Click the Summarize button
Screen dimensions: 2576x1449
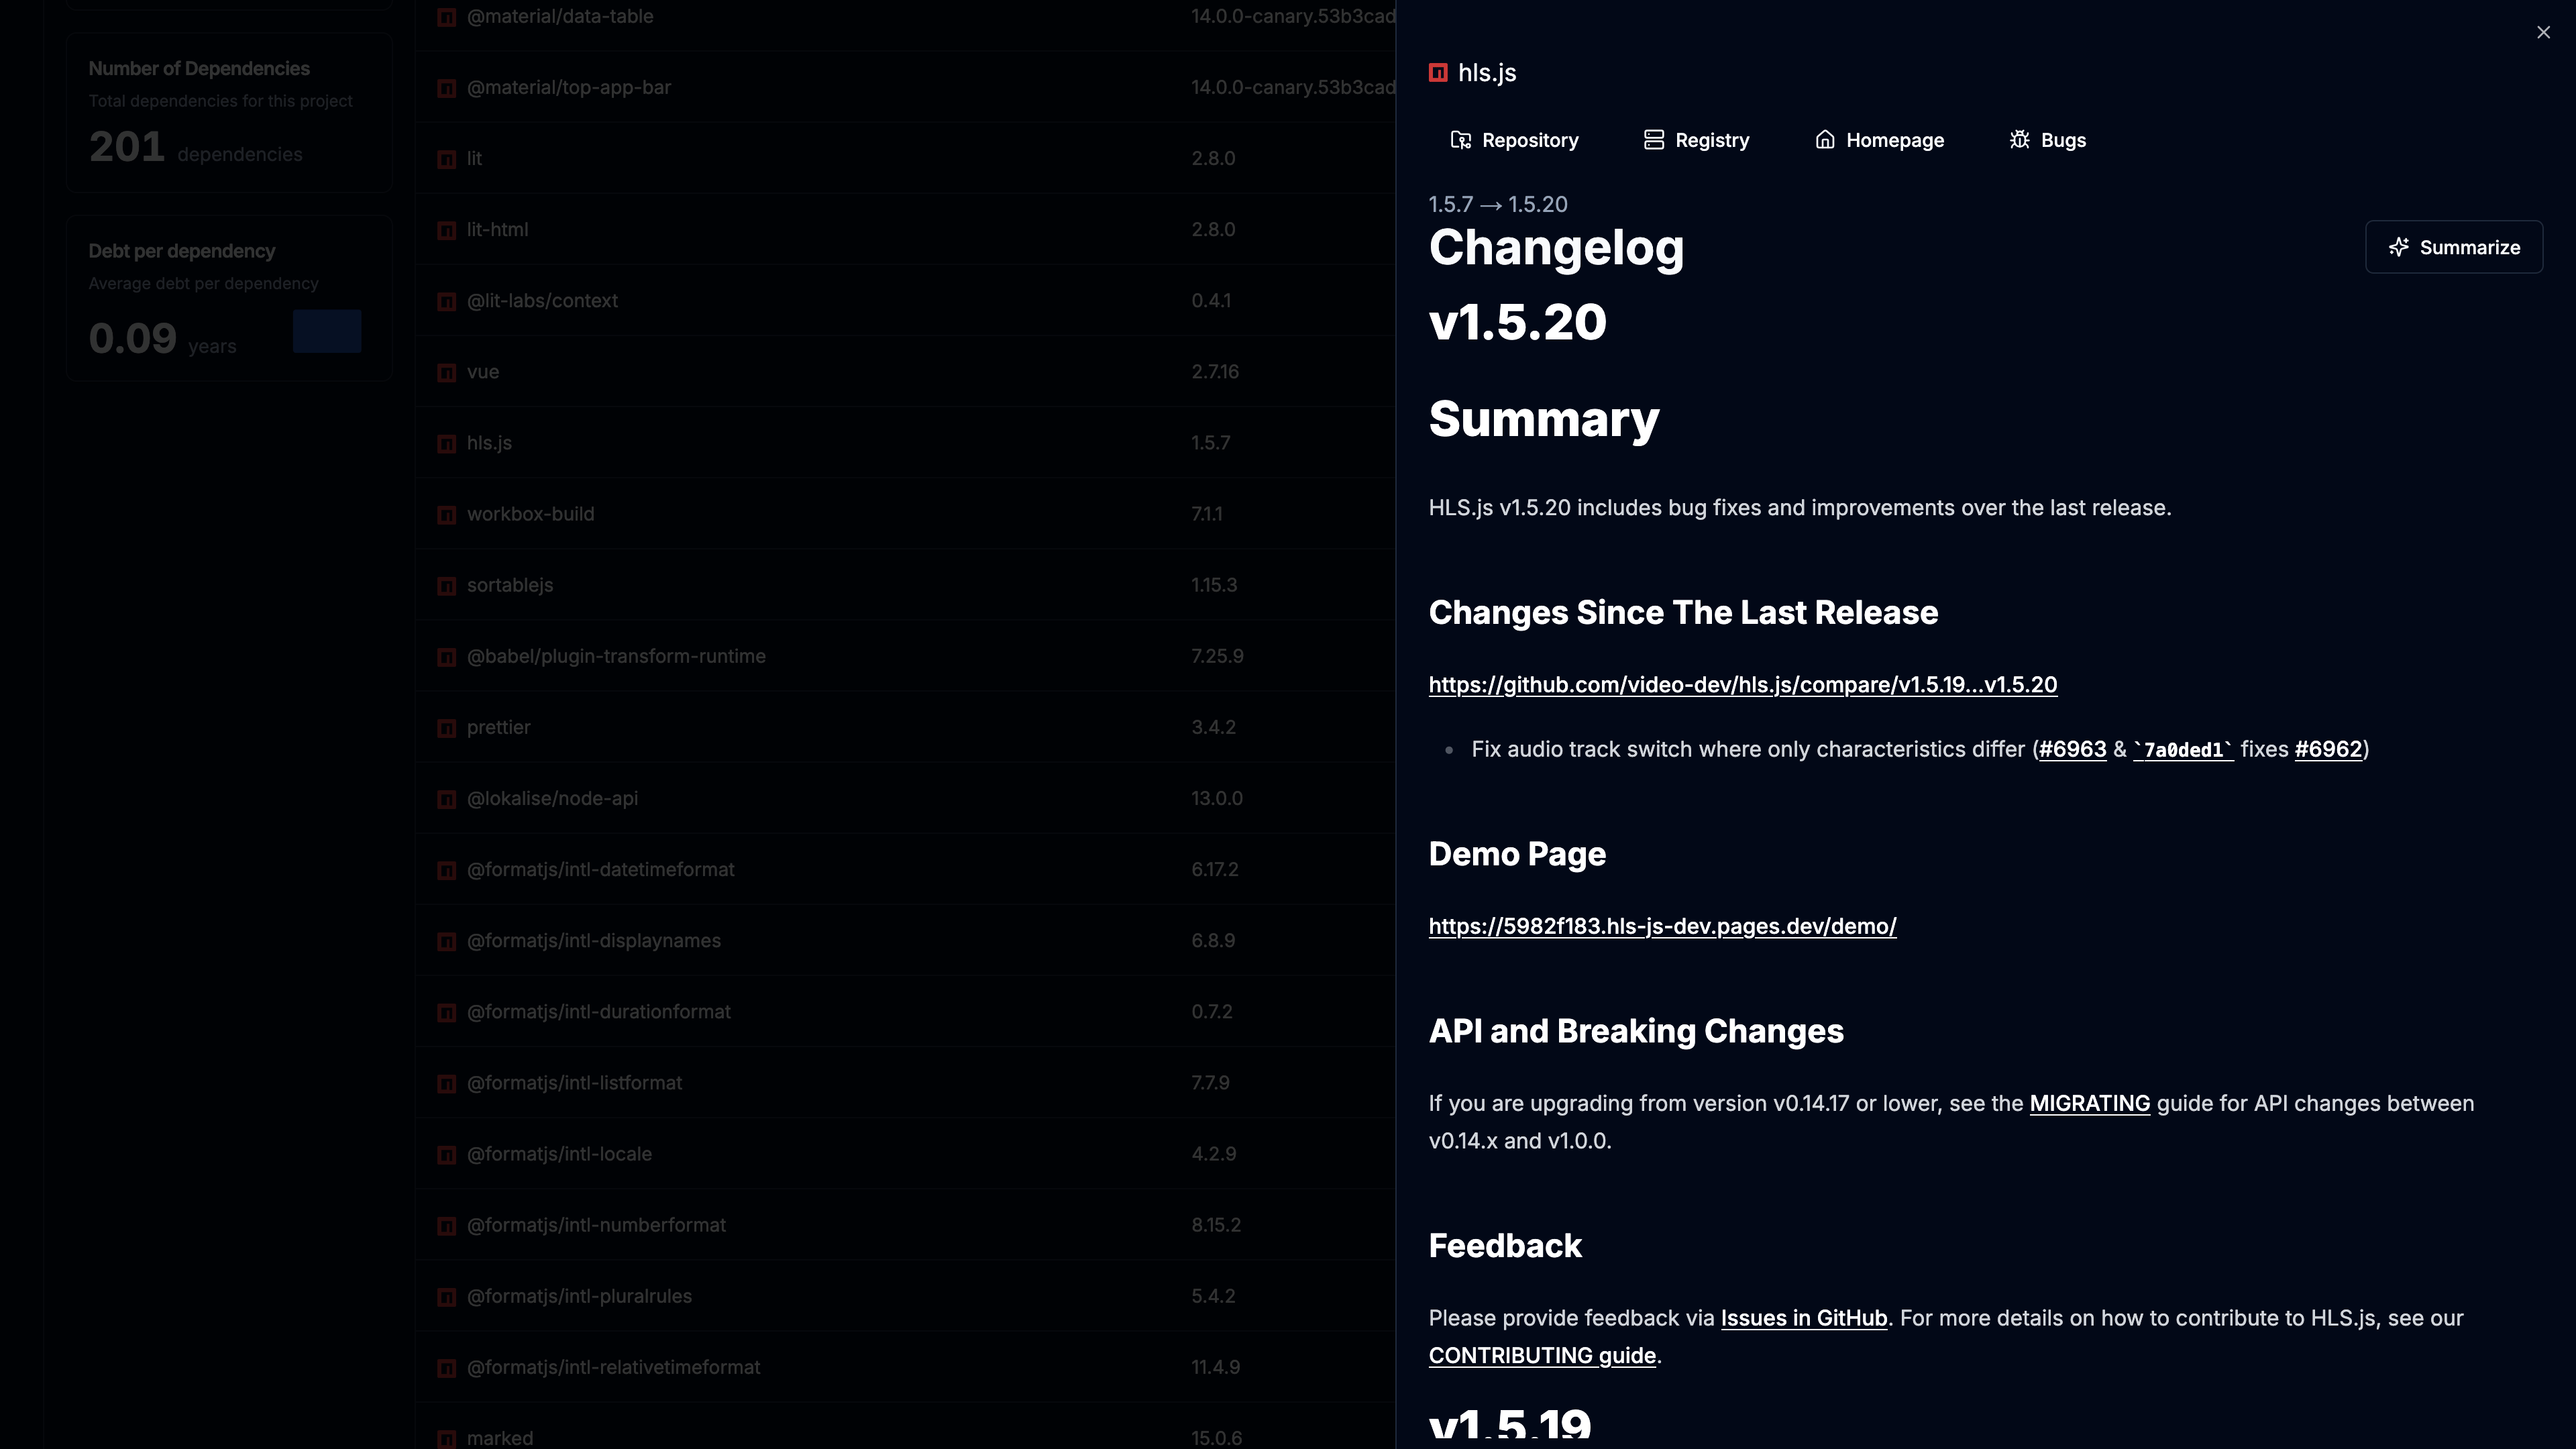(2454, 247)
